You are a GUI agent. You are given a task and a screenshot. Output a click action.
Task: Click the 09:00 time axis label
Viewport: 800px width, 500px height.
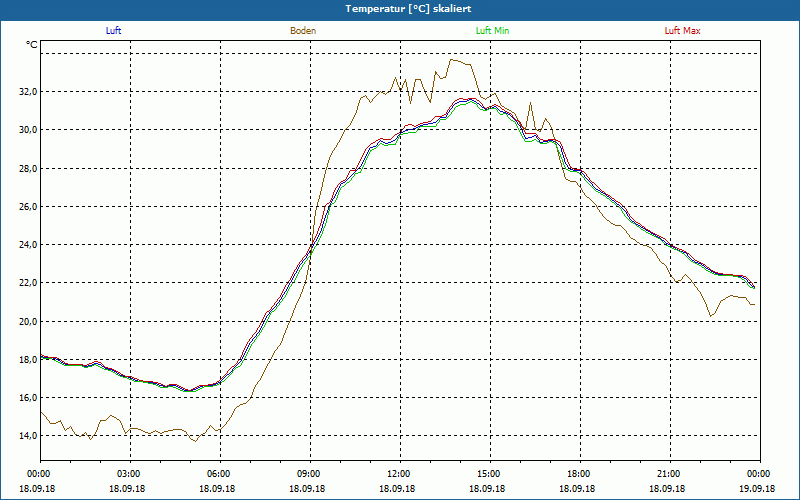pos(310,474)
